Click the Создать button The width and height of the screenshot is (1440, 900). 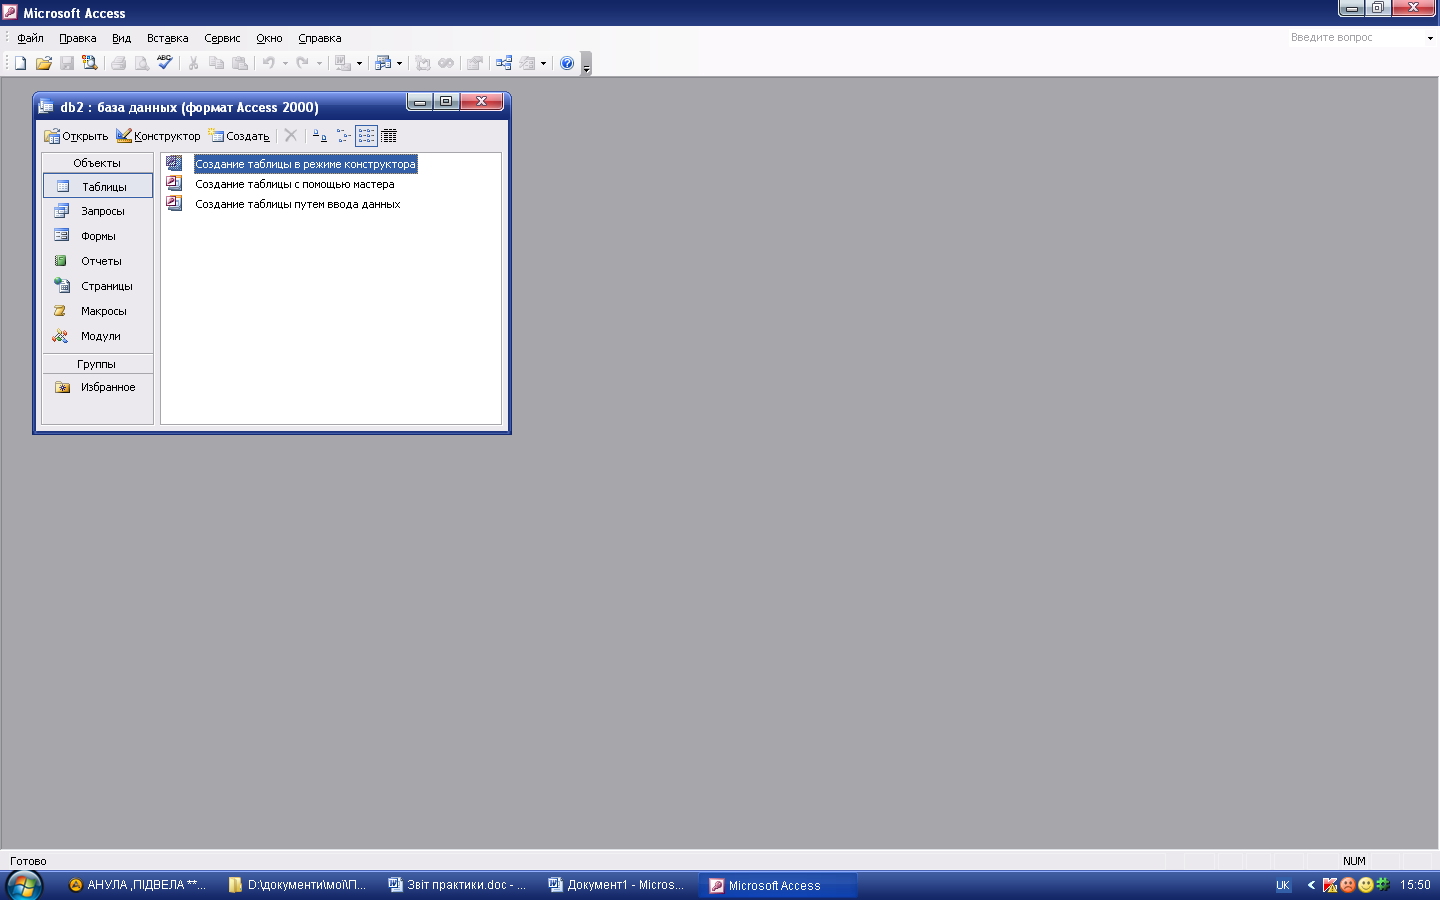tap(239, 135)
